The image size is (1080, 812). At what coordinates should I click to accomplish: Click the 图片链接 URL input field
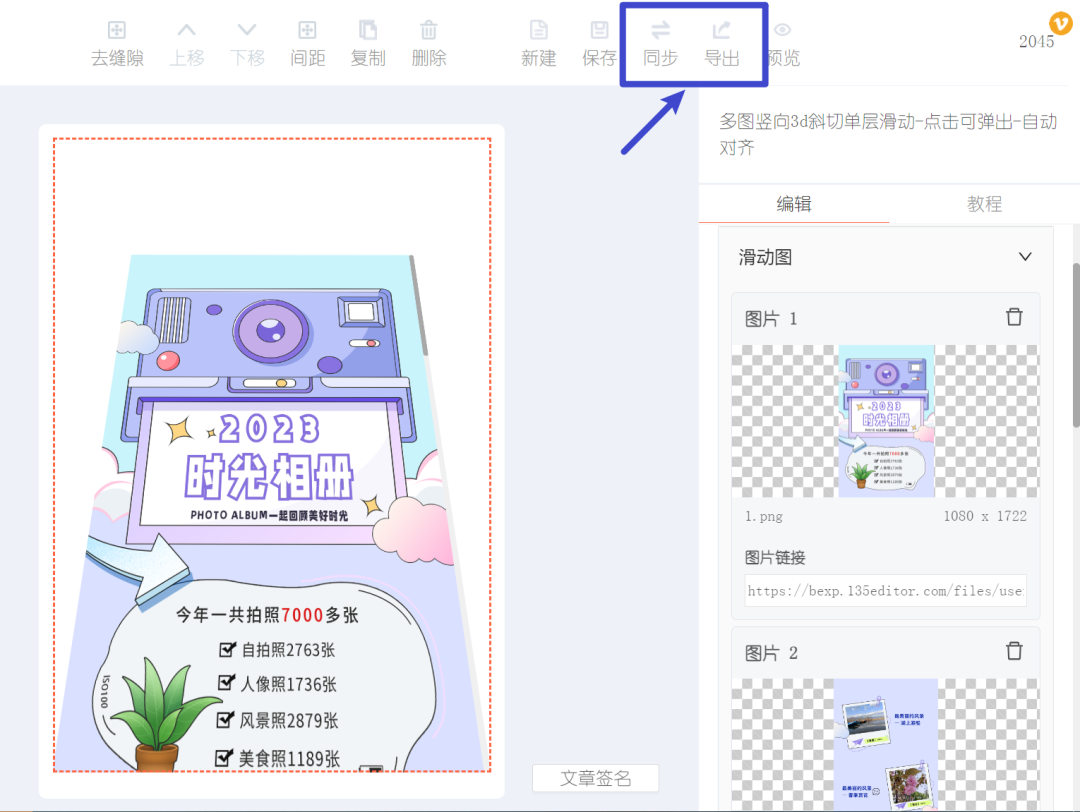click(885, 591)
